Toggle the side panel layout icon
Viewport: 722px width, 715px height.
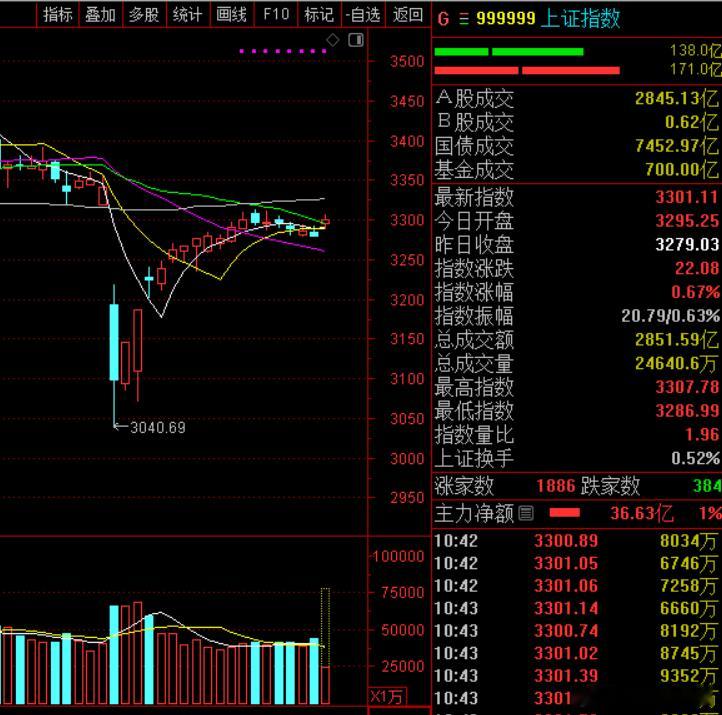click(x=356, y=40)
